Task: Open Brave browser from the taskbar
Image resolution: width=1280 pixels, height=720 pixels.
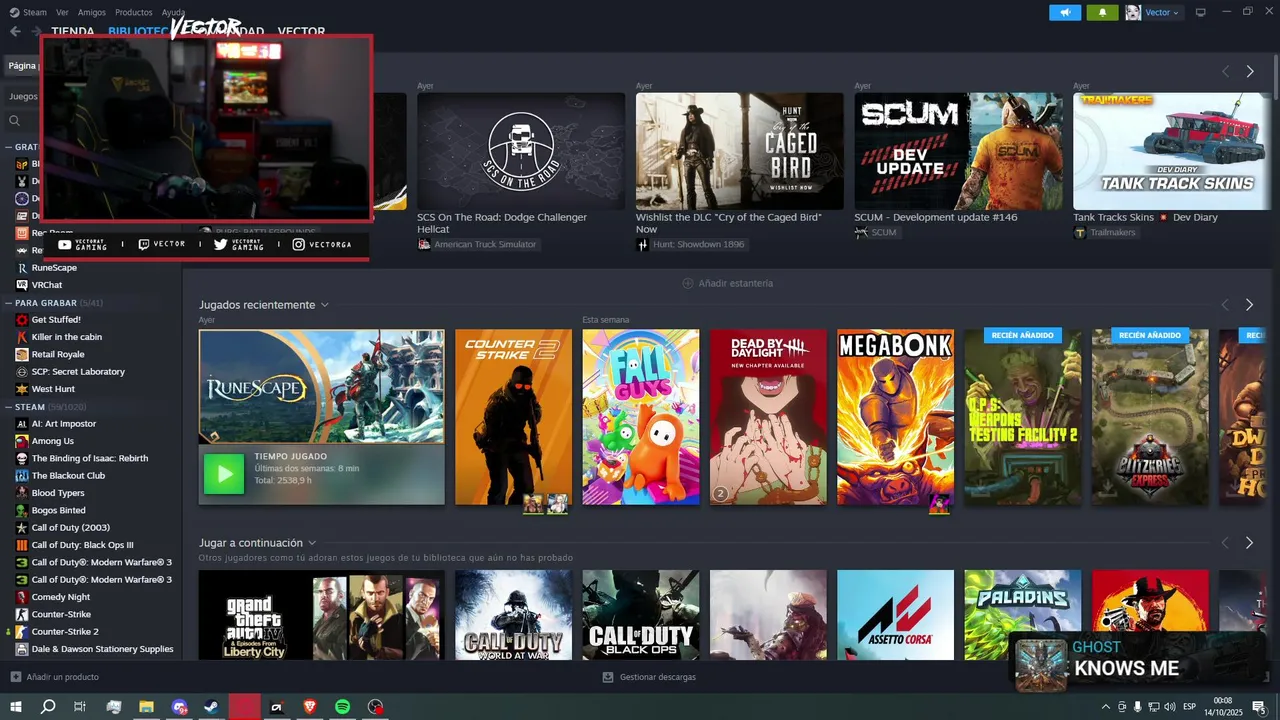Action: coord(309,706)
